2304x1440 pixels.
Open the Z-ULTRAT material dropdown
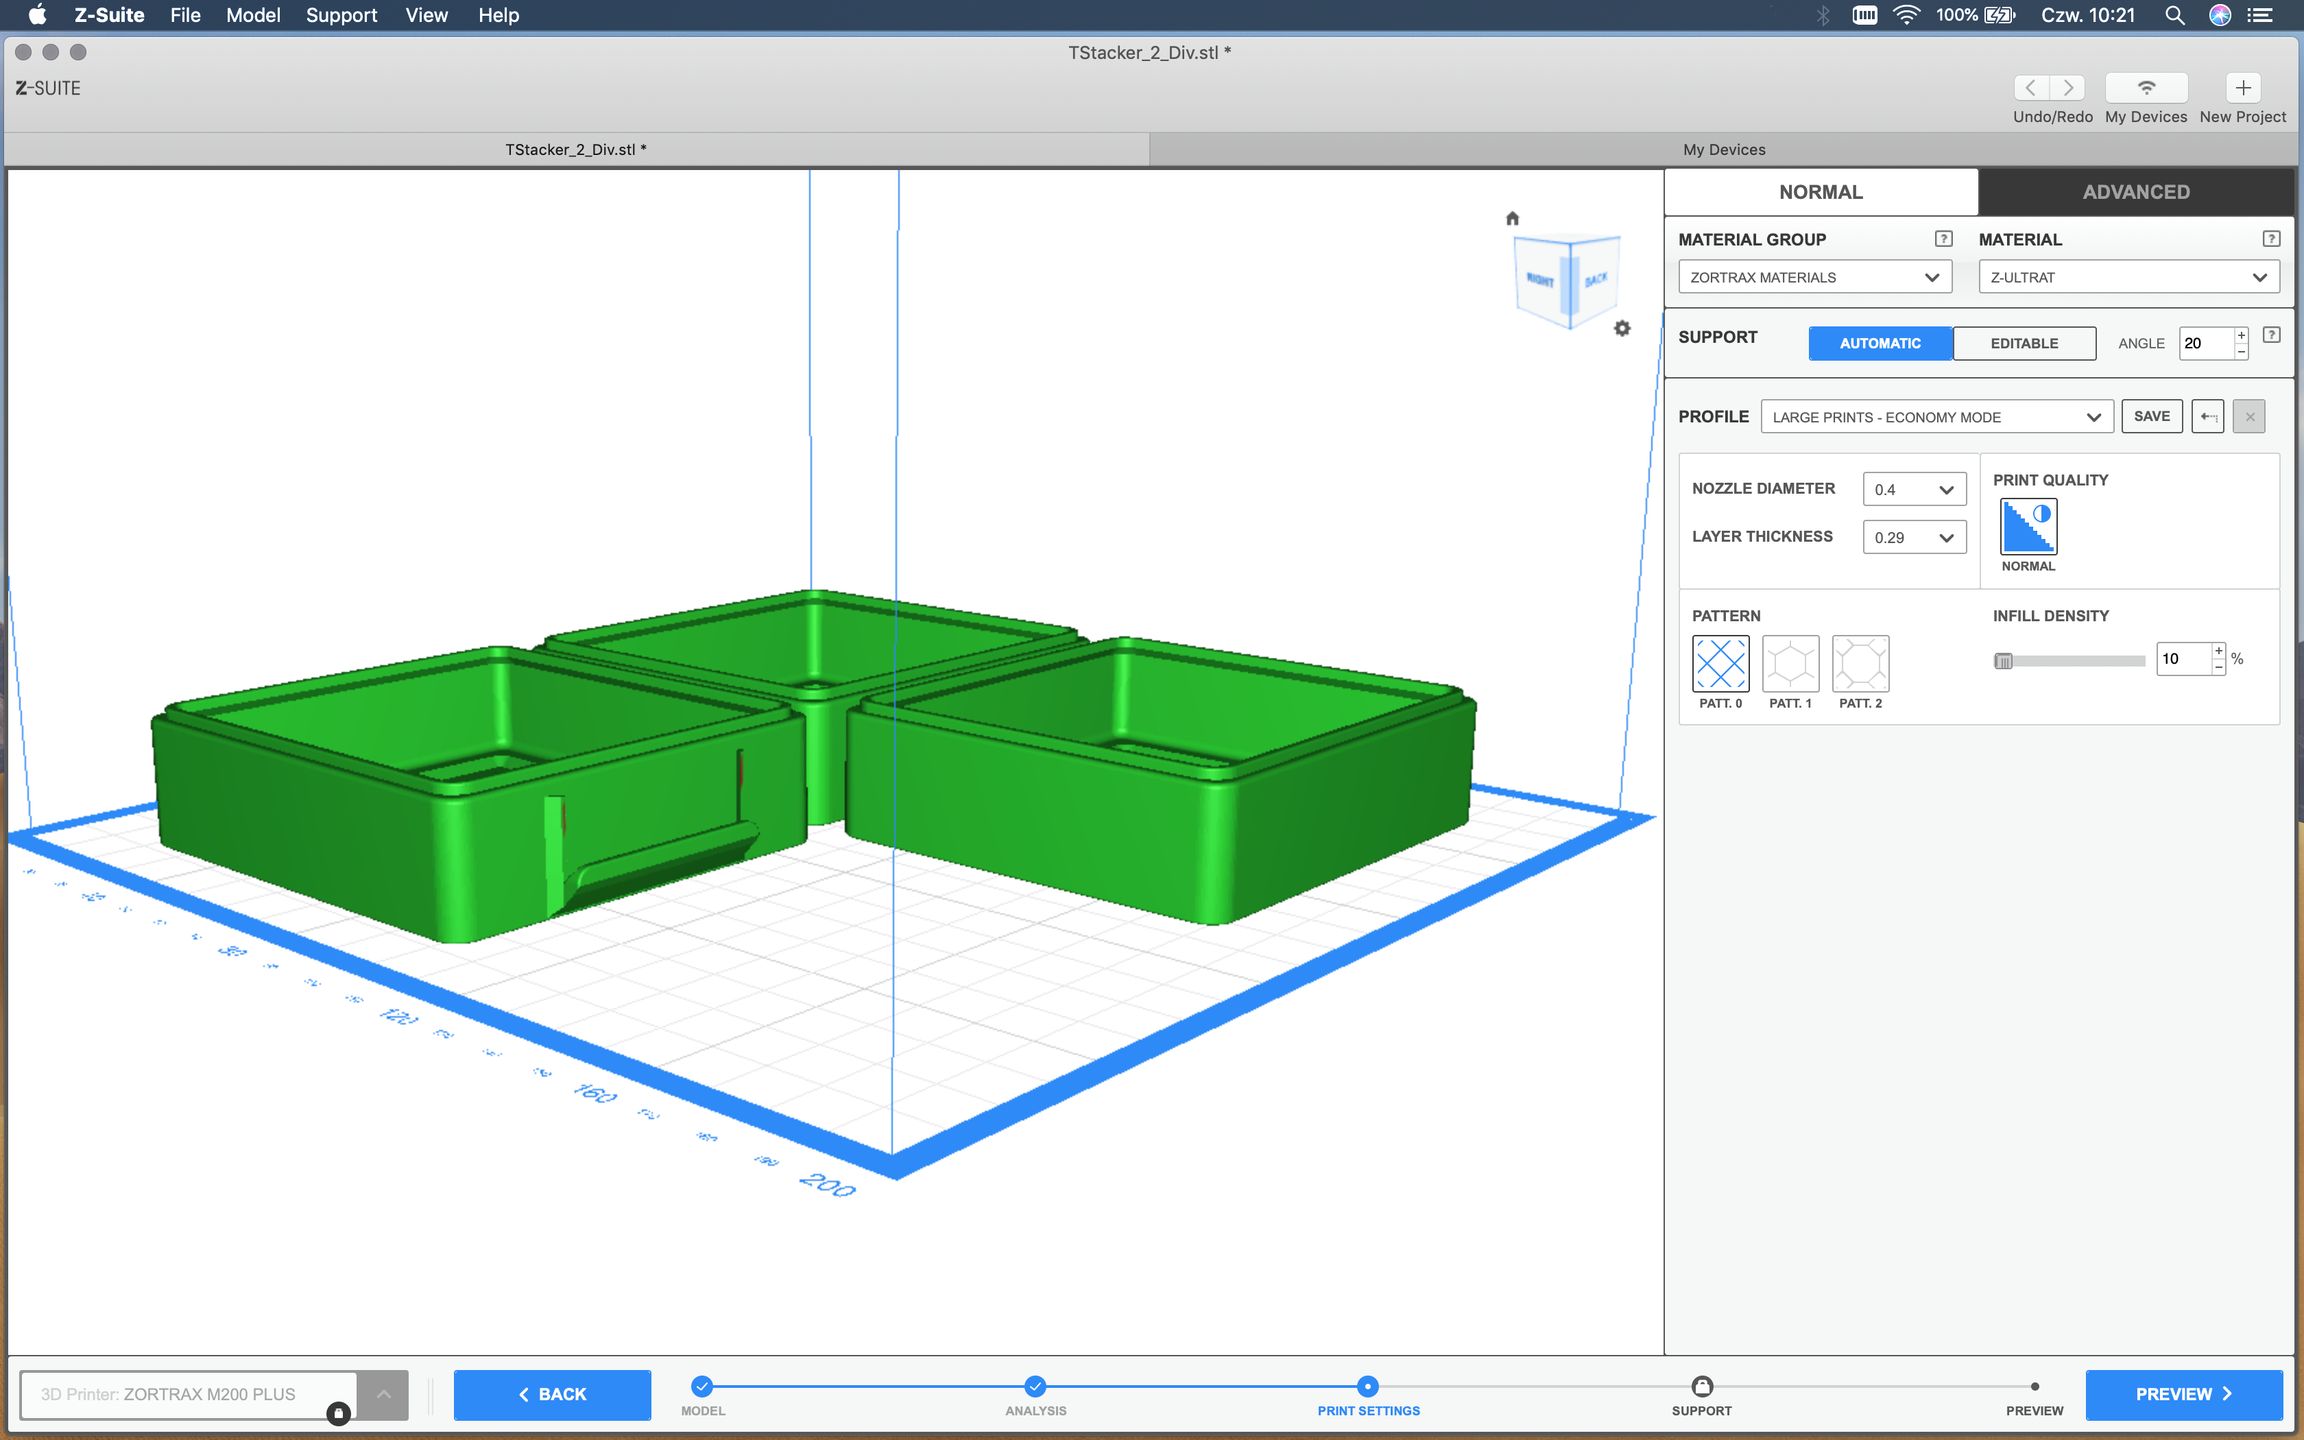point(2129,277)
